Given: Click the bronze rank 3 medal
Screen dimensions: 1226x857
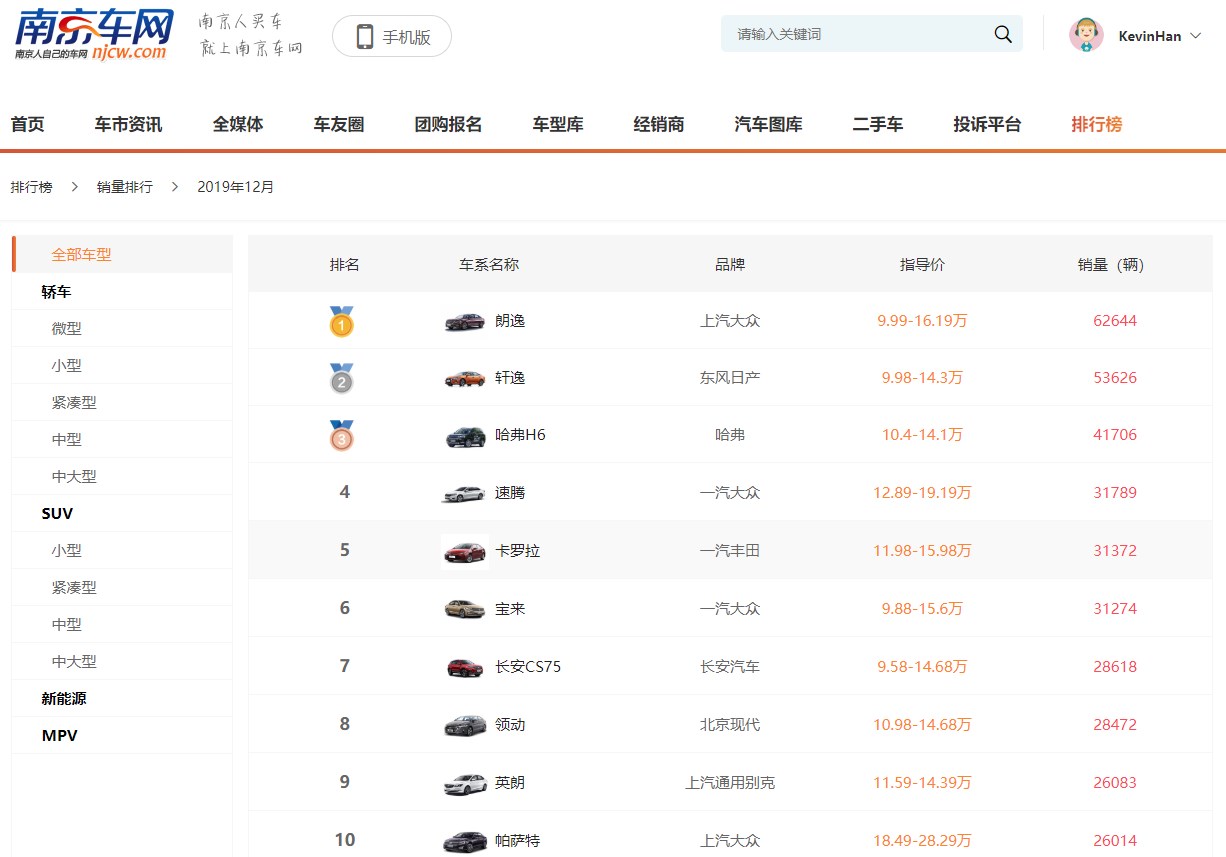Looking at the screenshot, I should [x=342, y=435].
